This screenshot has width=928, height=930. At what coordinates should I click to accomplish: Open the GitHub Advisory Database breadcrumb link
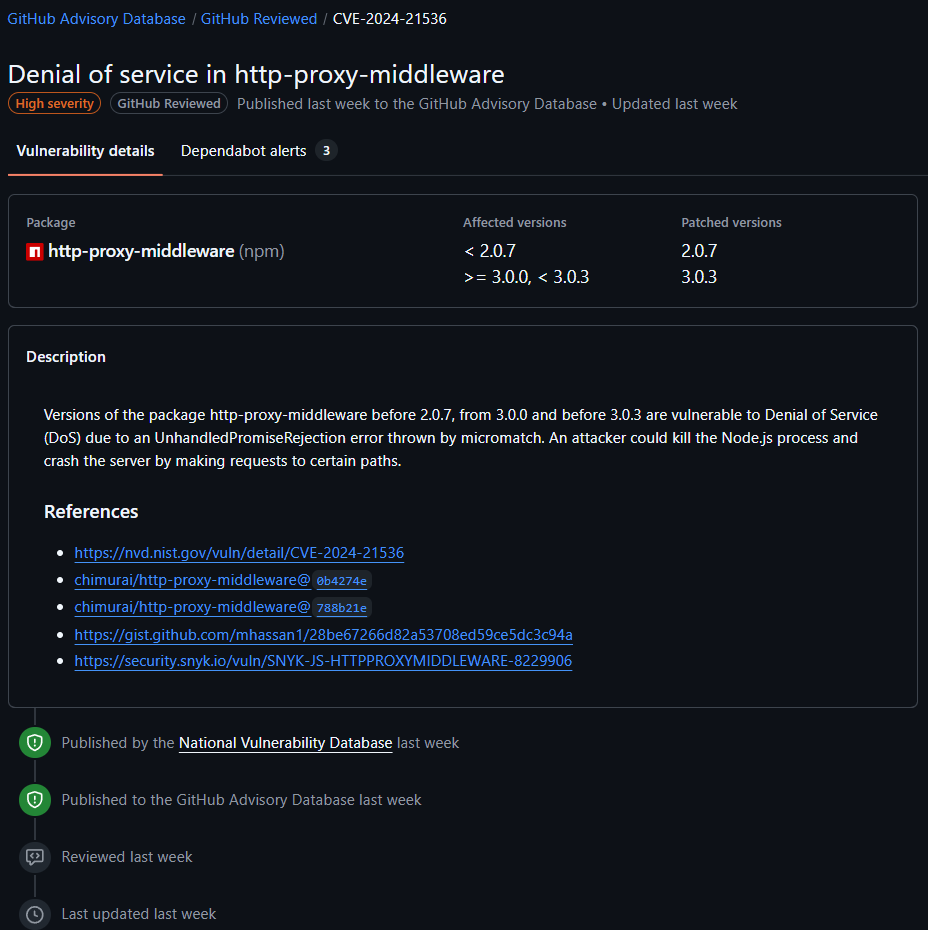coord(96,18)
